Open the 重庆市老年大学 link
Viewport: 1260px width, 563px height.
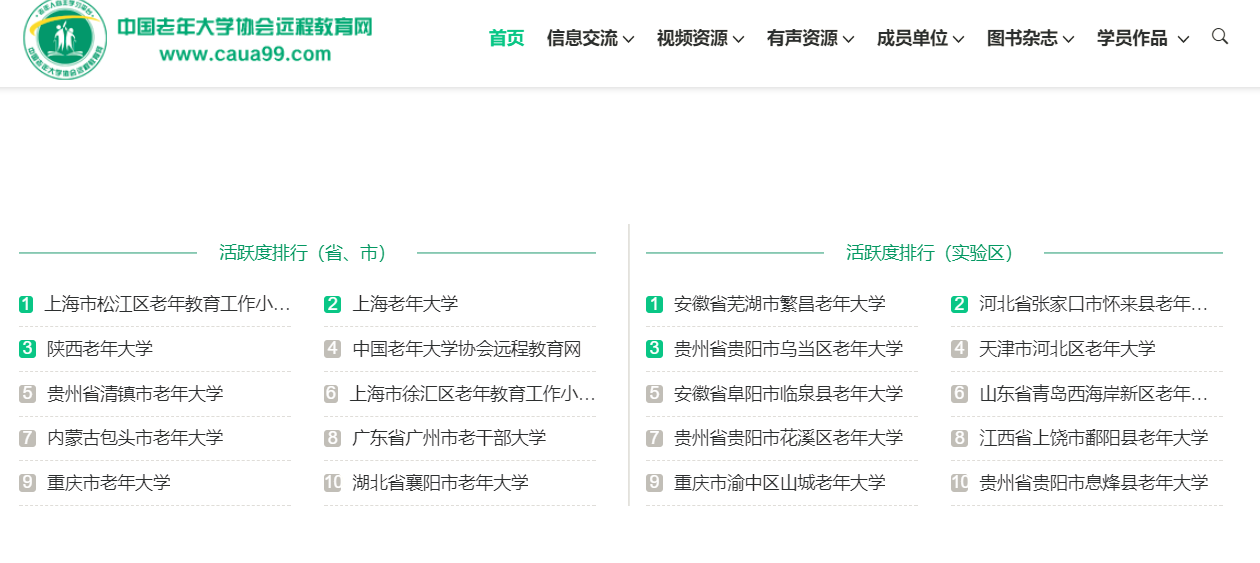(x=109, y=483)
